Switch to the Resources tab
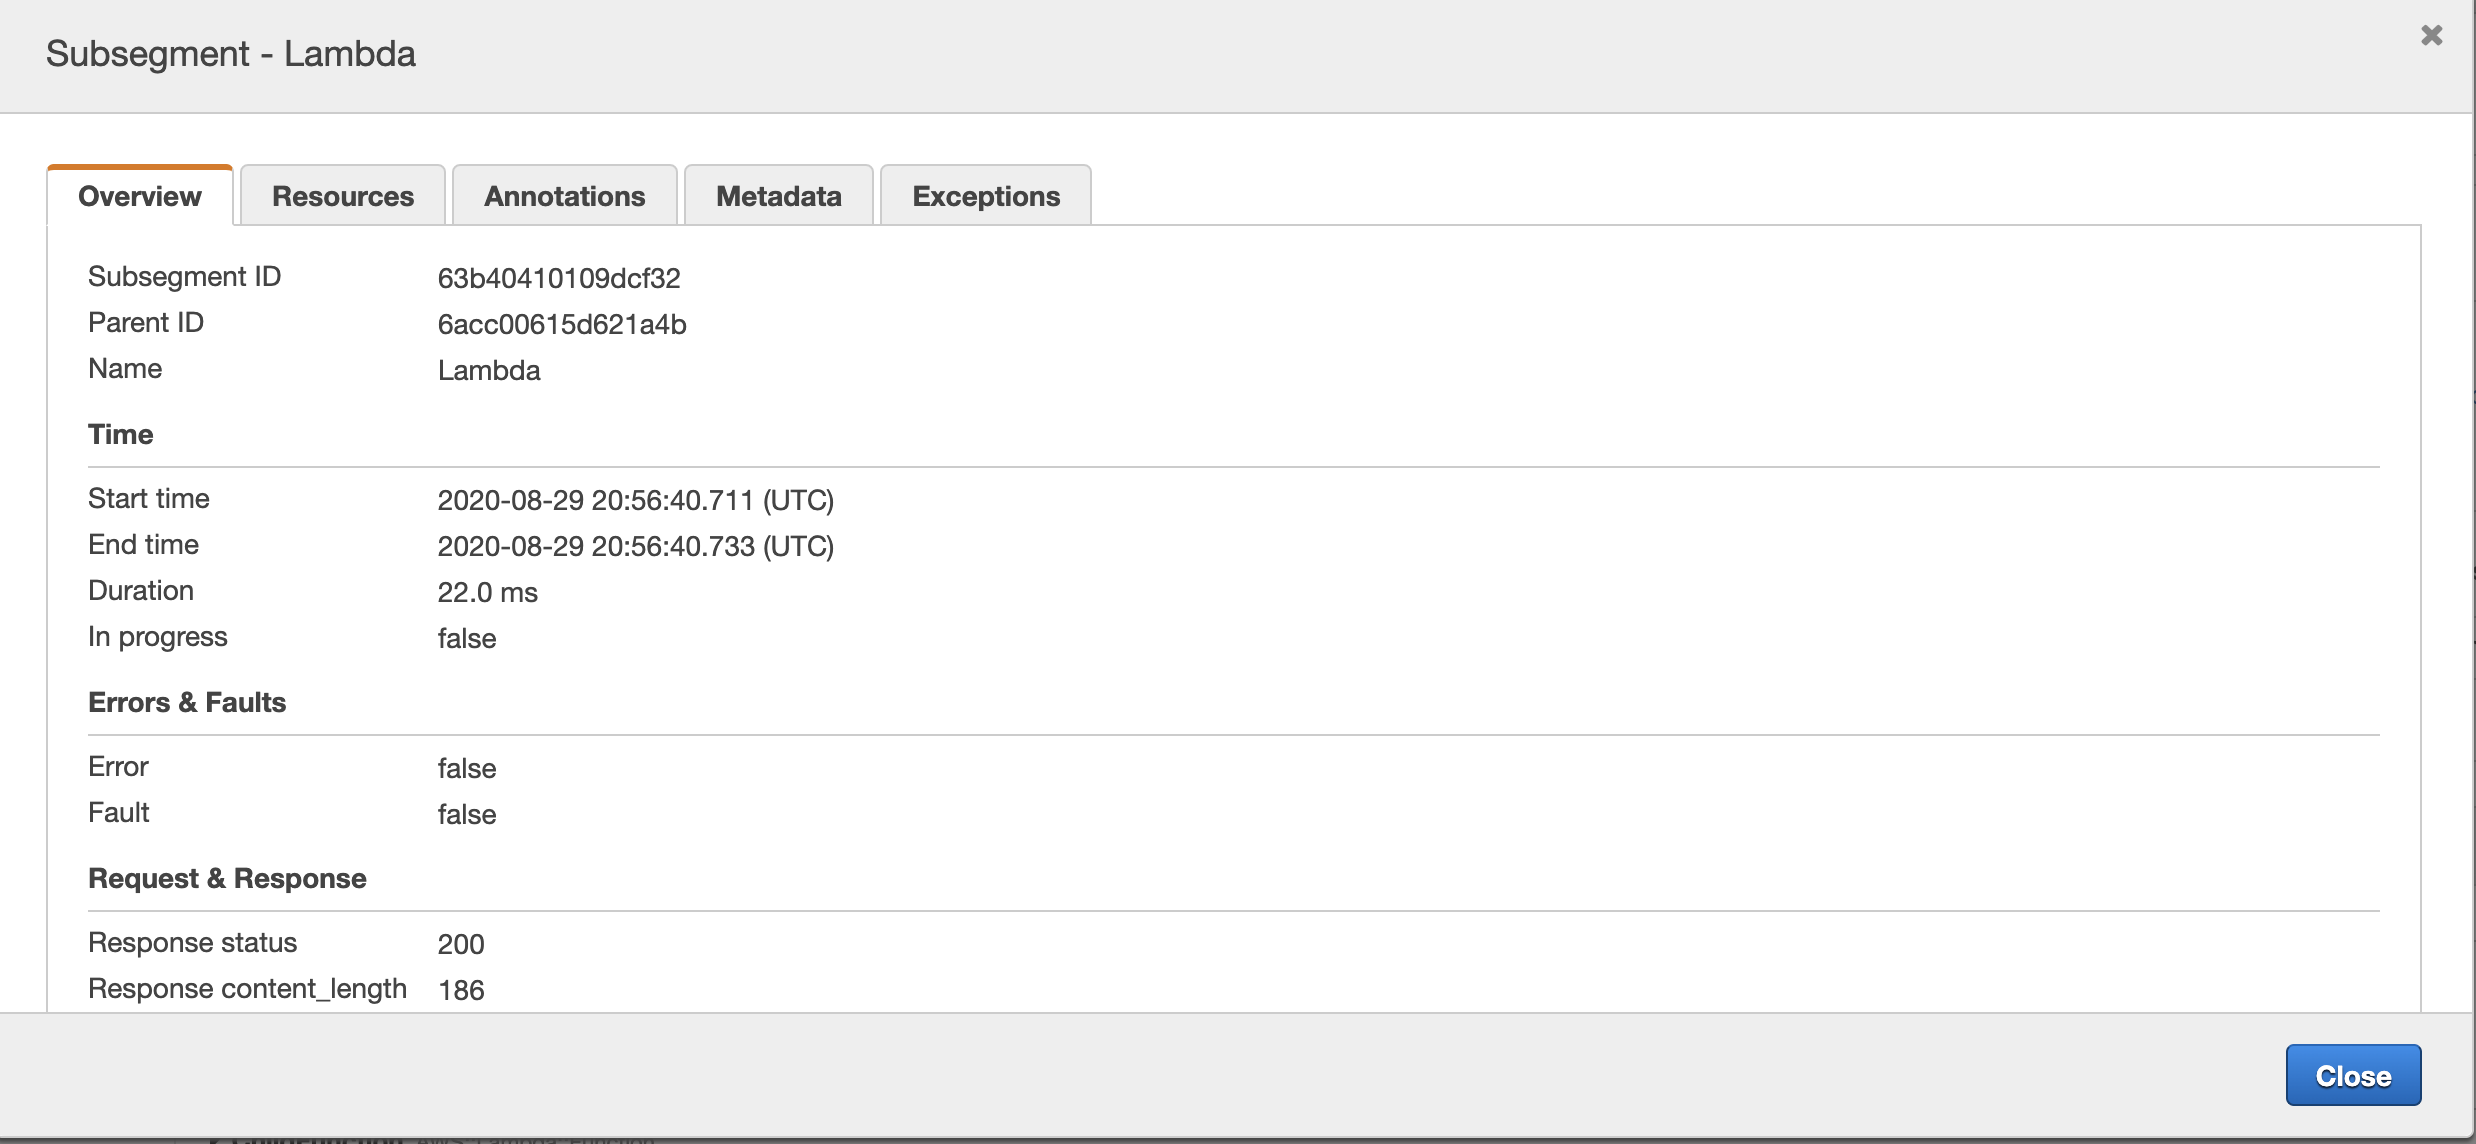The height and width of the screenshot is (1144, 2476). pos(341,196)
